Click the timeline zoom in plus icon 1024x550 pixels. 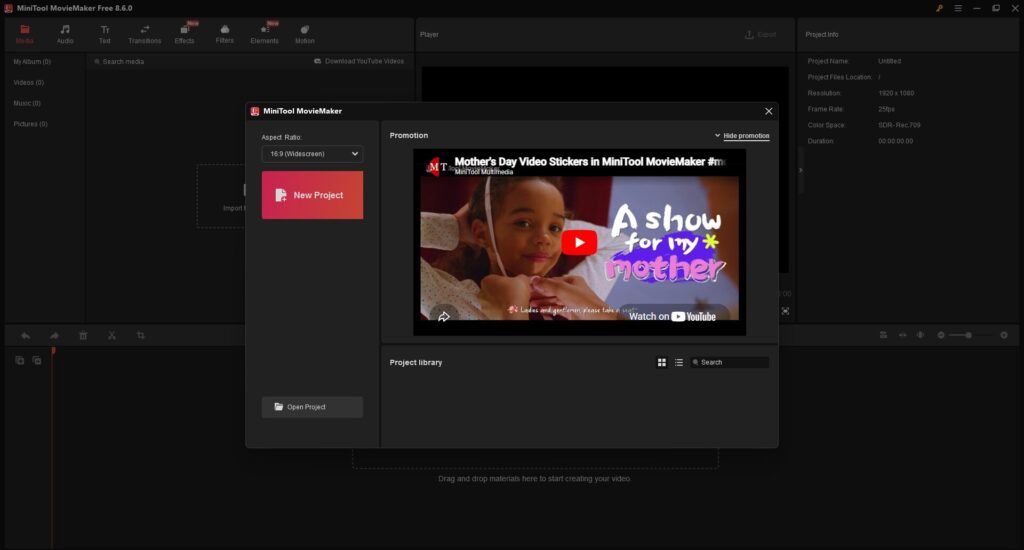[1004, 335]
